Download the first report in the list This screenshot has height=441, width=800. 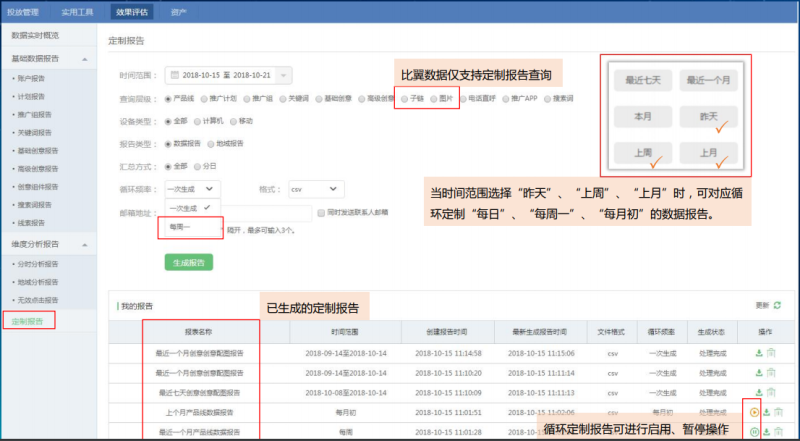point(759,353)
